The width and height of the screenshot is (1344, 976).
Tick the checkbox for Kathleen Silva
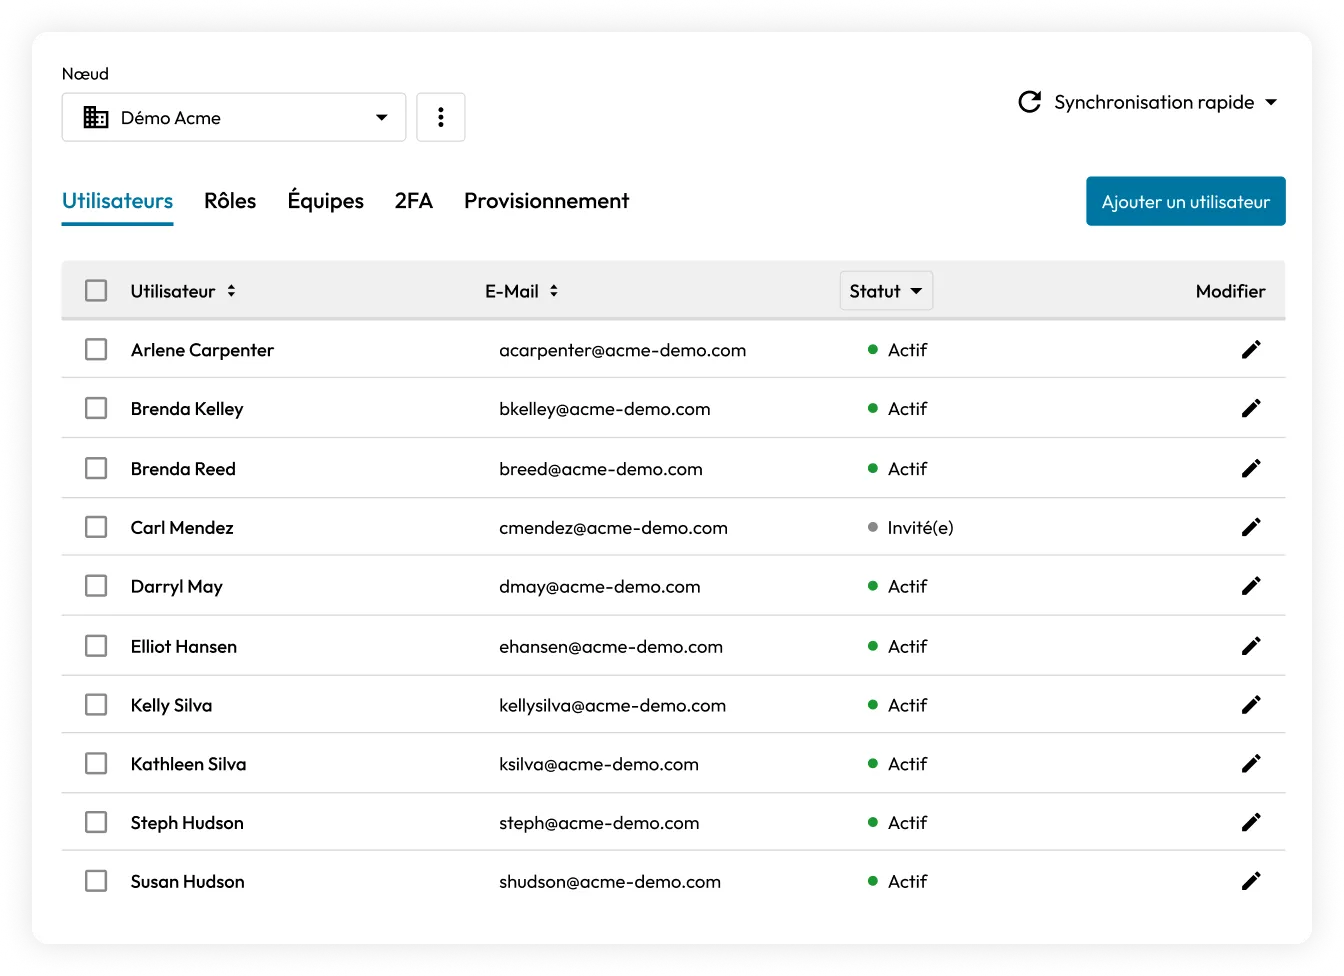point(96,764)
